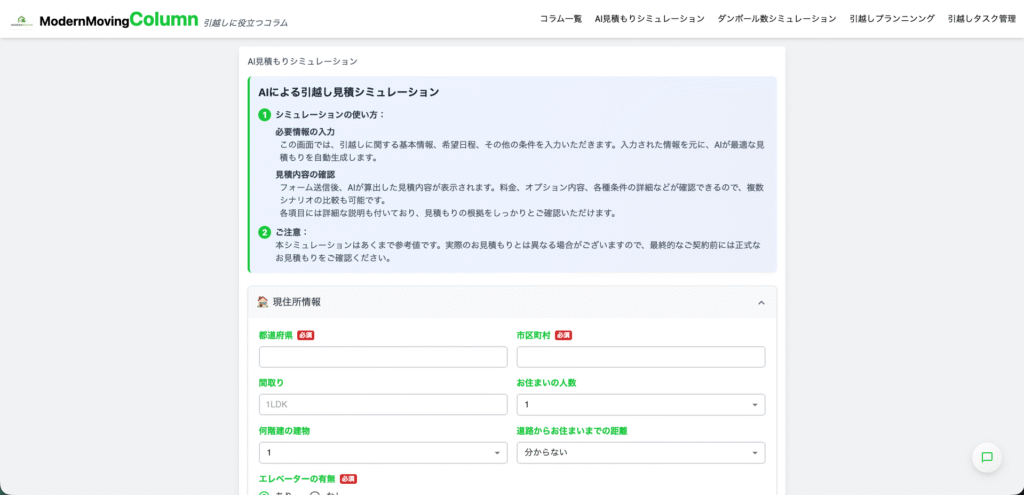The image size is (1024, 495).
Task: Go to コラム一覧 in the top navigation
Action: coord(560,19)
